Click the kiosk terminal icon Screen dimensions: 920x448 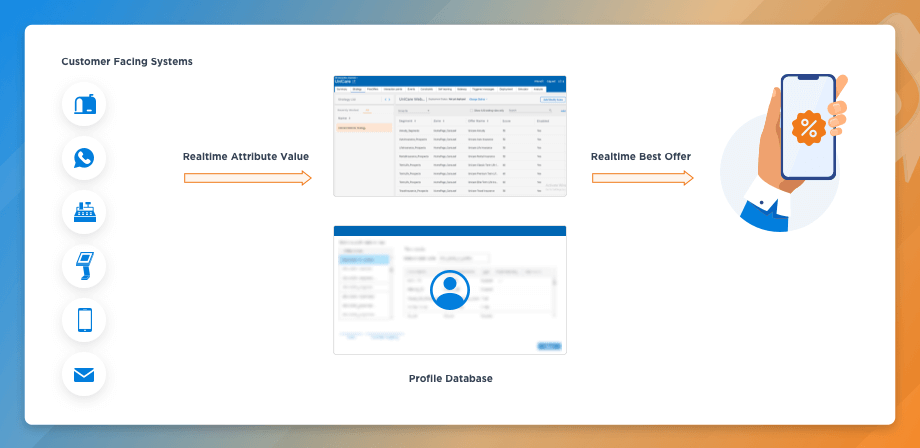84,266
